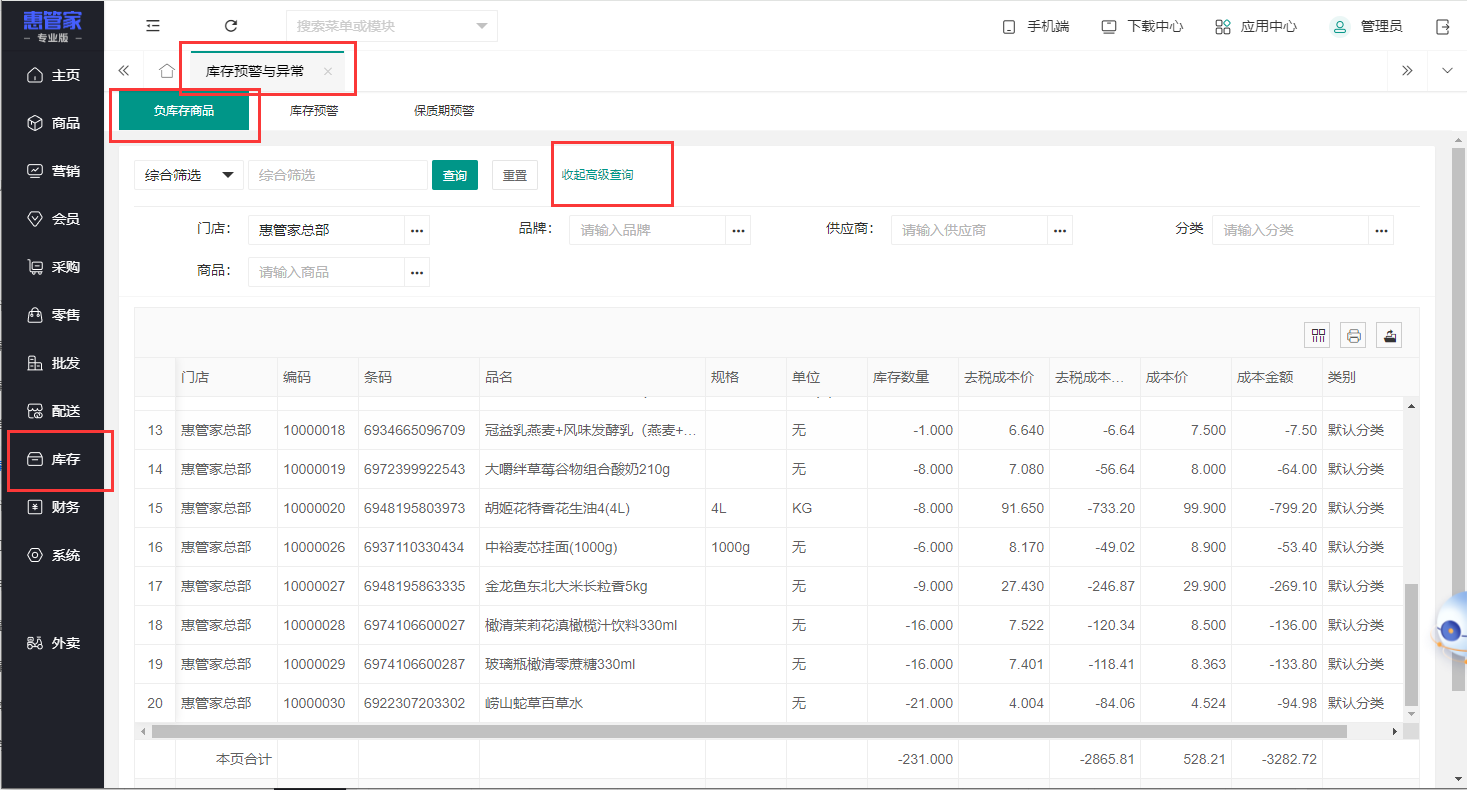The height and width of the screenshot is (790, 1467).
Task: Switch to 保质期预警 tab
Action: coord(444,110)
